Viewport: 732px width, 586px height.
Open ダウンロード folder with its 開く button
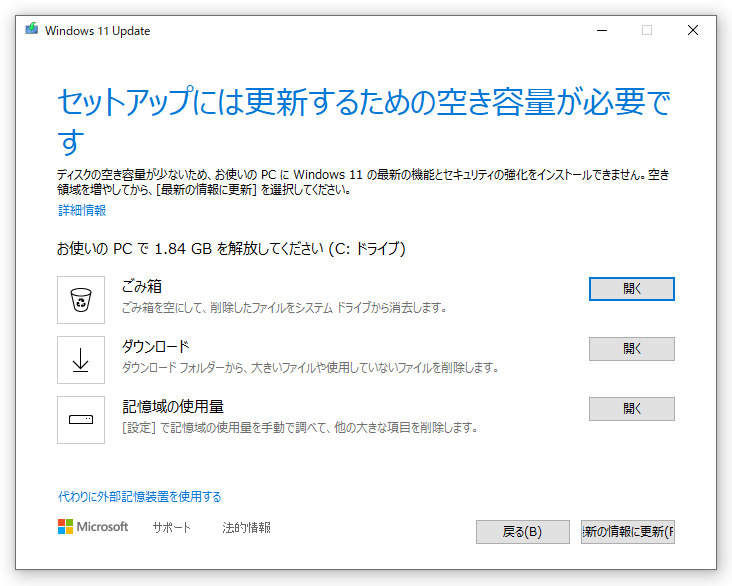pos(632,349)
